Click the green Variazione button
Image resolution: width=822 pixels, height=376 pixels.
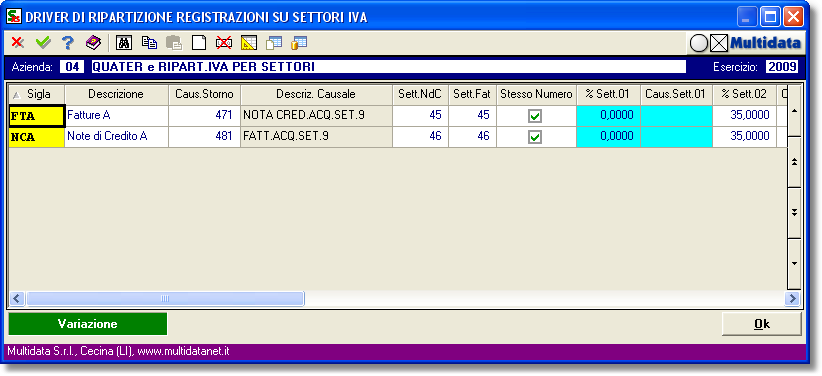(x=88, y=324)
